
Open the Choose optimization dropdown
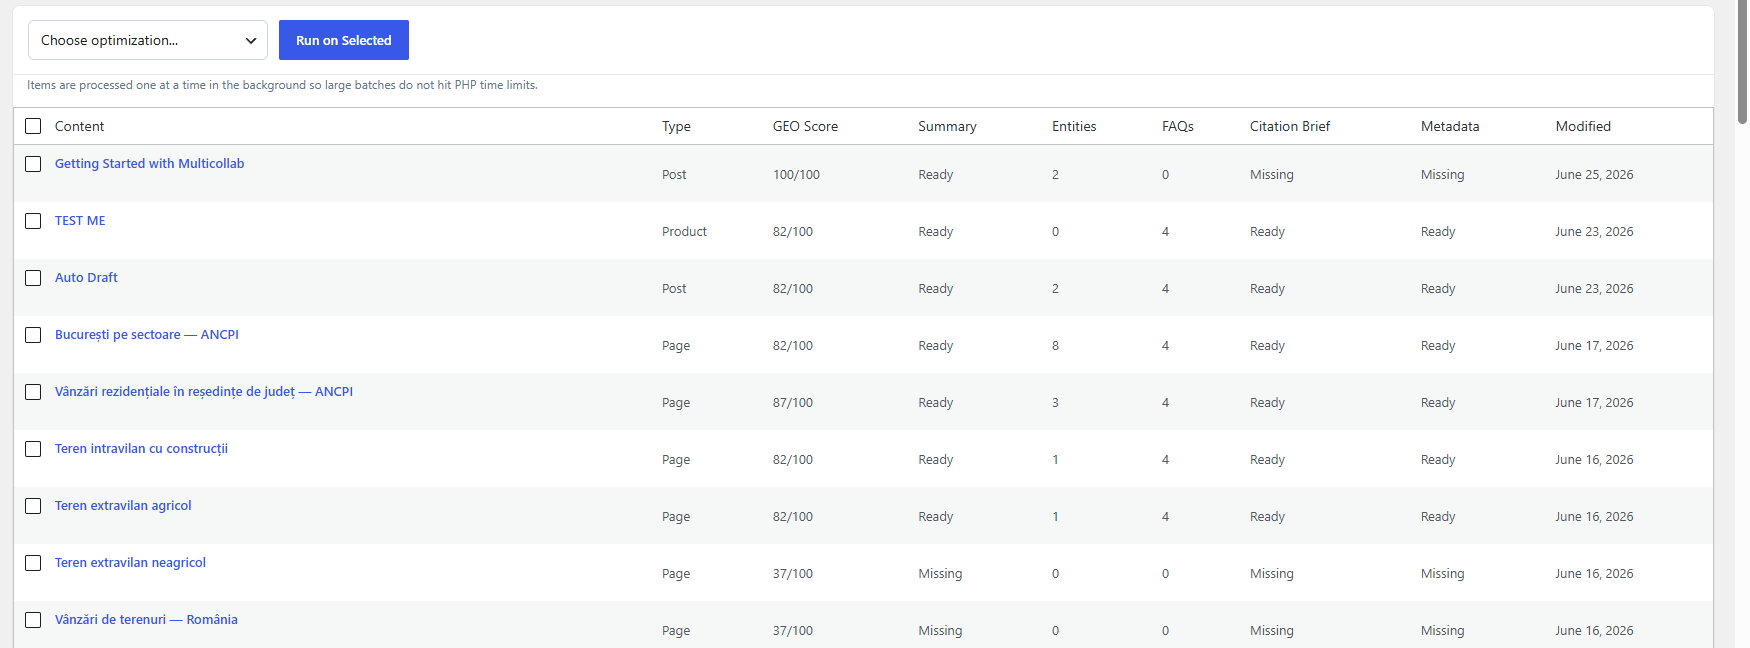click(x=148, y=40)
